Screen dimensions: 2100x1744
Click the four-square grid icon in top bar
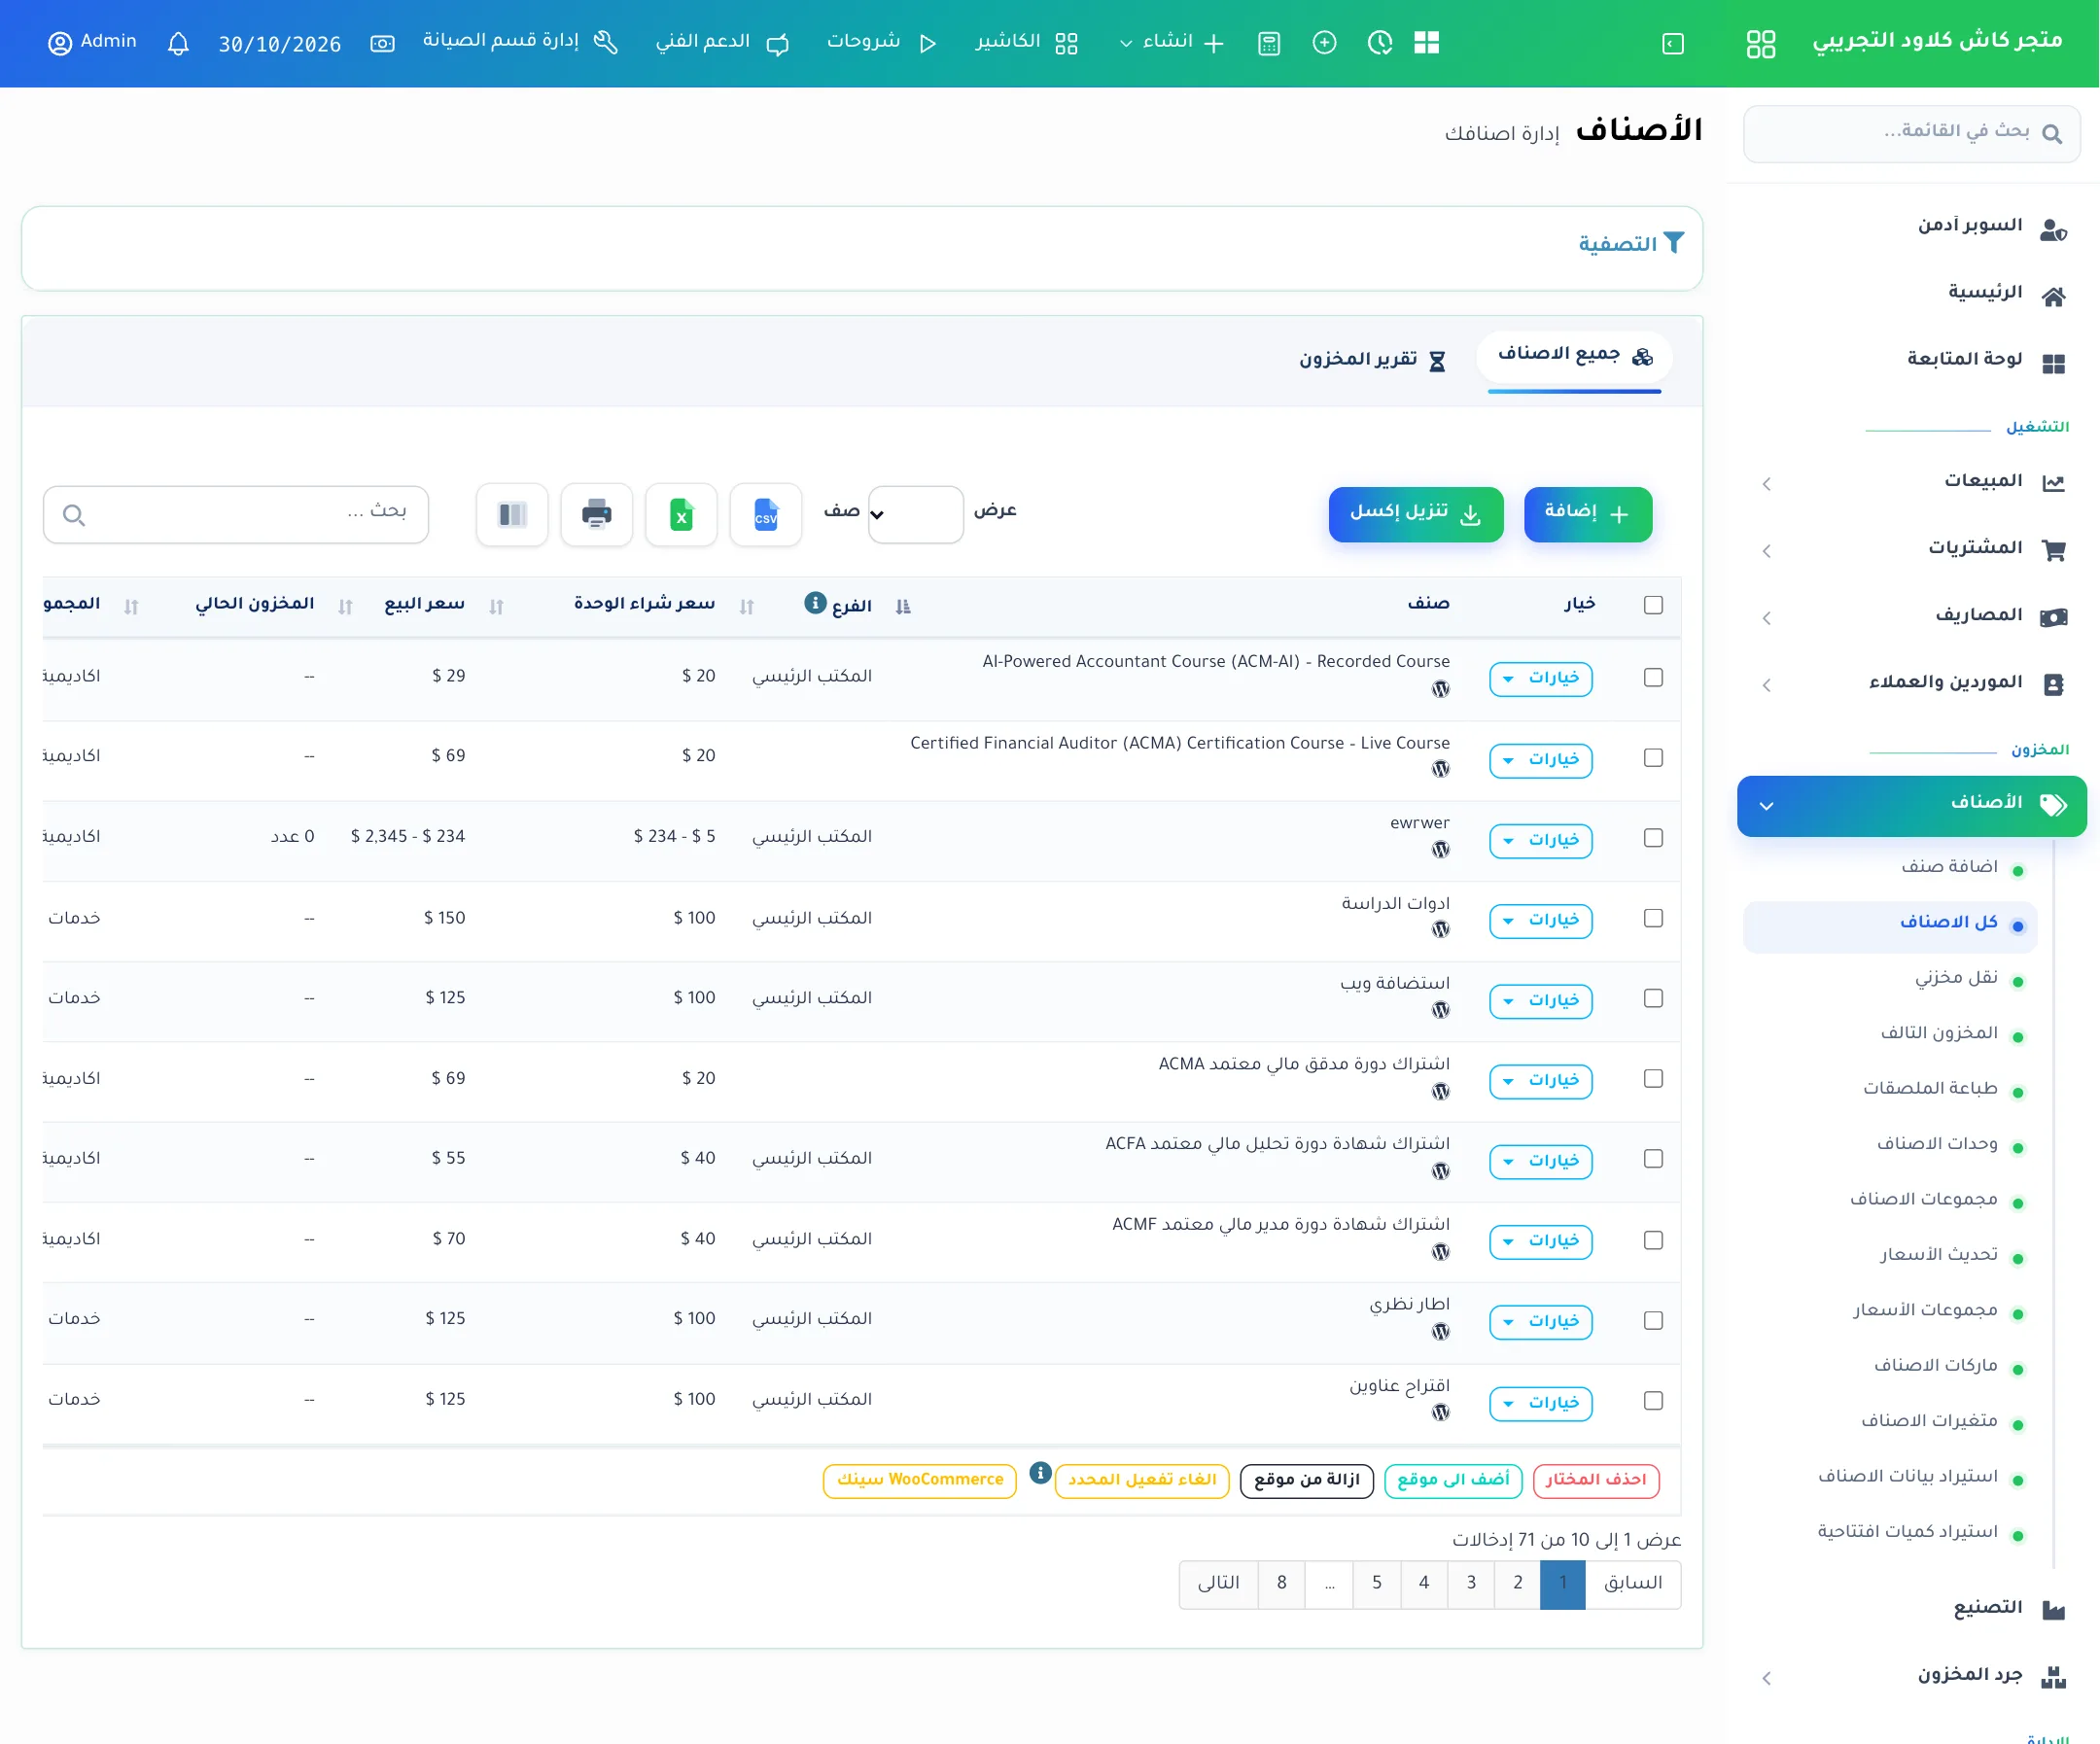[1427, 43]
